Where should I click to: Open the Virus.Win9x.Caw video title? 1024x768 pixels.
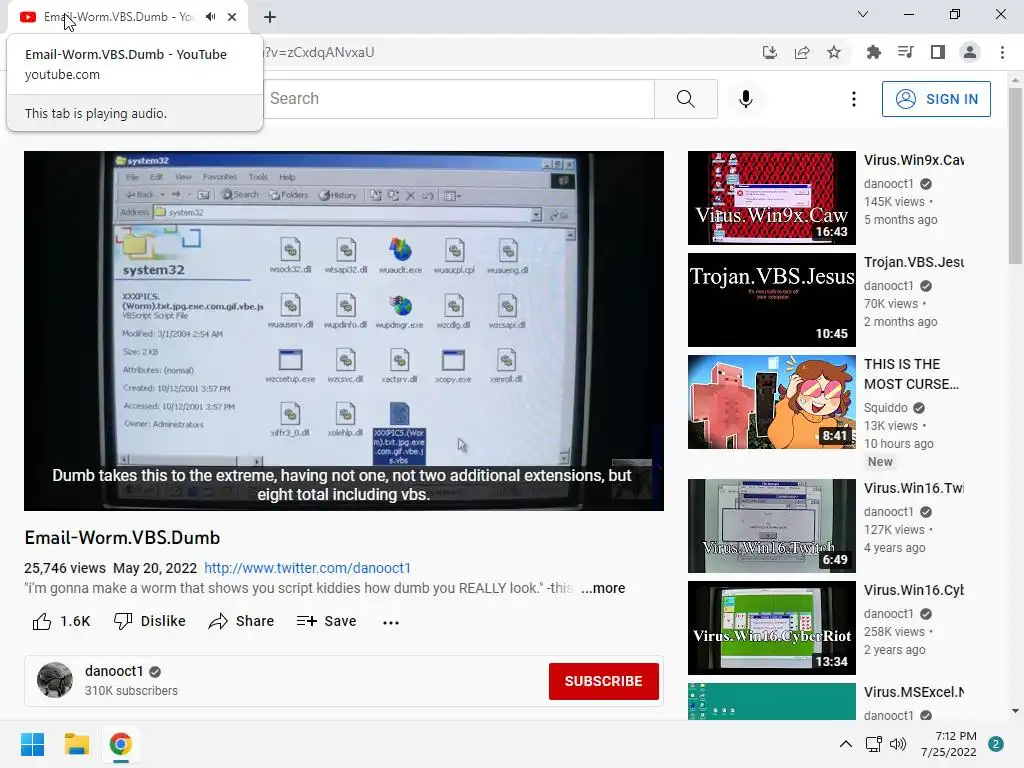click(914, 161)
